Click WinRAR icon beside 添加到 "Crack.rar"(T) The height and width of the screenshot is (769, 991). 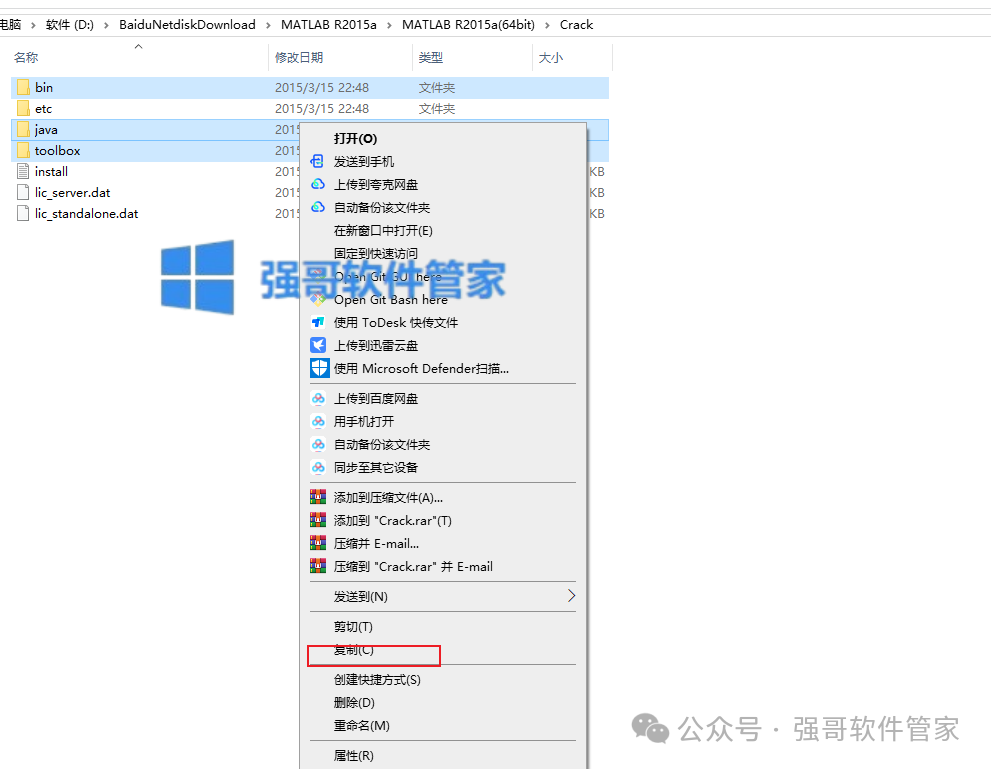point(318,520)
